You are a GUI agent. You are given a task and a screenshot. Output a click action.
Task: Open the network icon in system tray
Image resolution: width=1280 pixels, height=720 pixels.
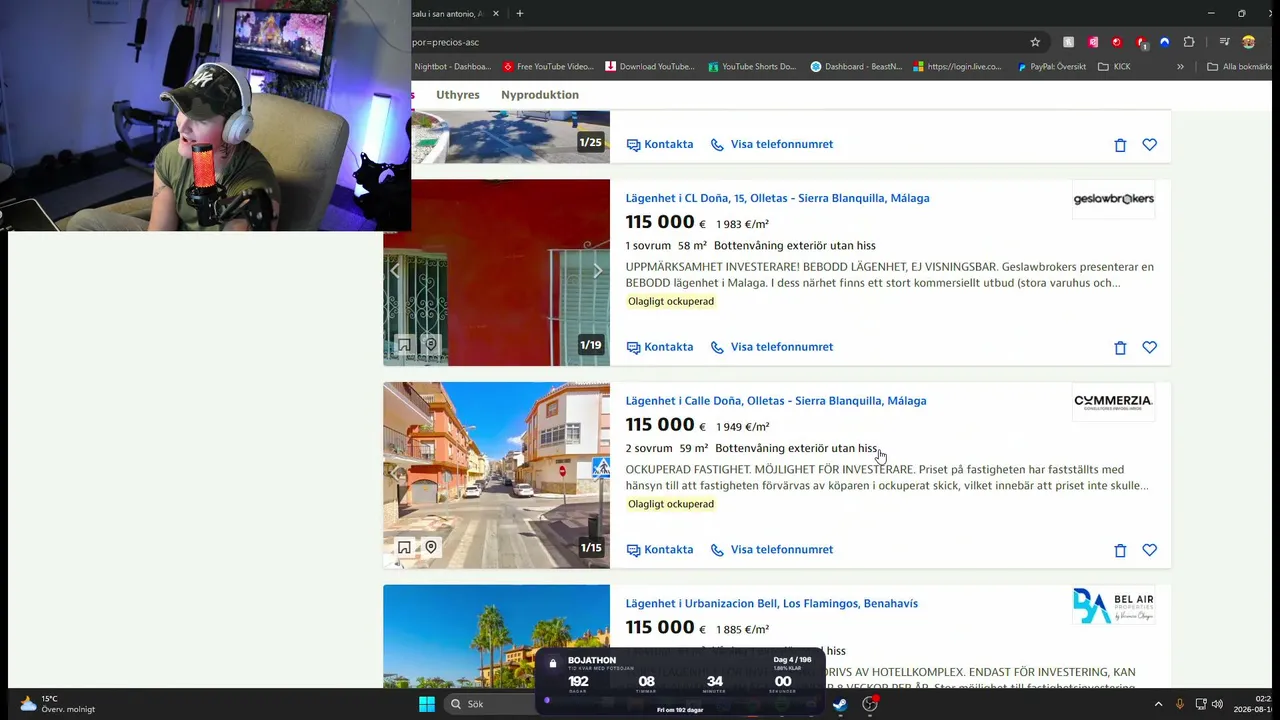pos(1200,704)
